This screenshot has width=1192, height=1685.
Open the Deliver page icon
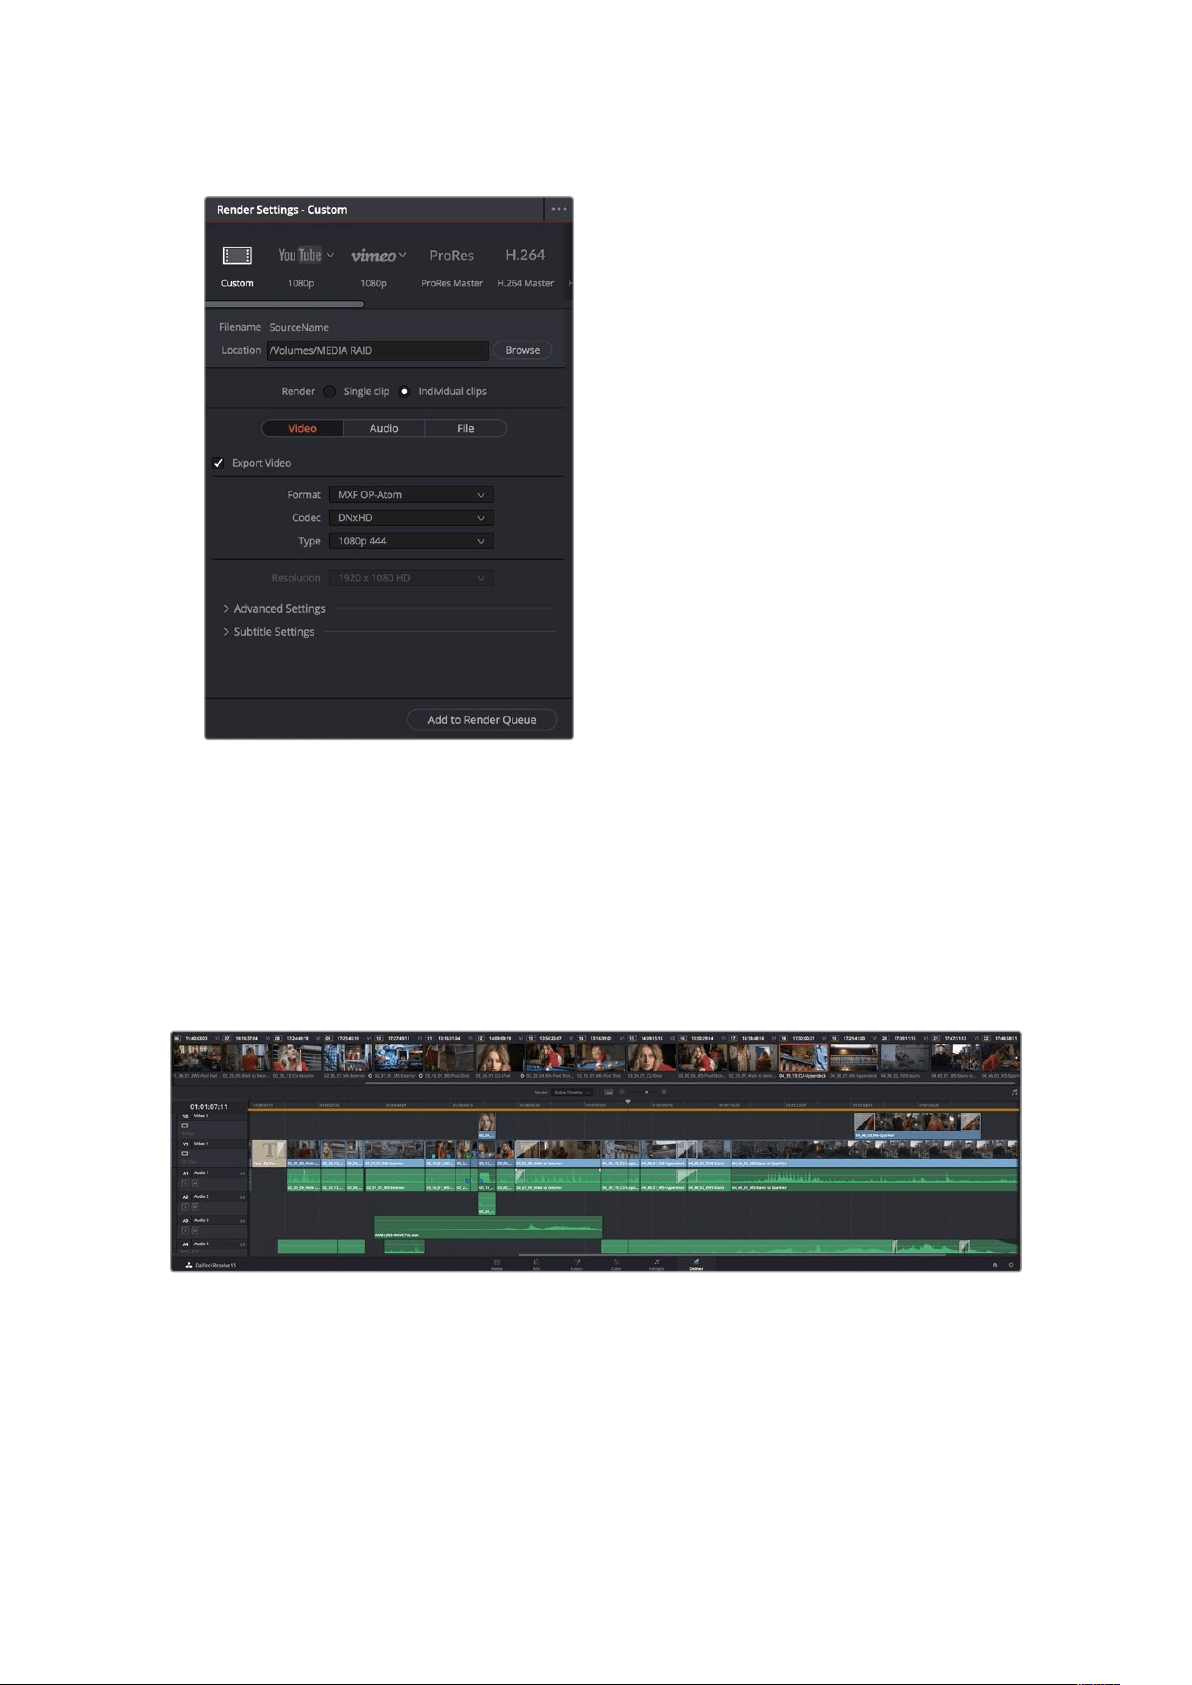[696, 1264]
